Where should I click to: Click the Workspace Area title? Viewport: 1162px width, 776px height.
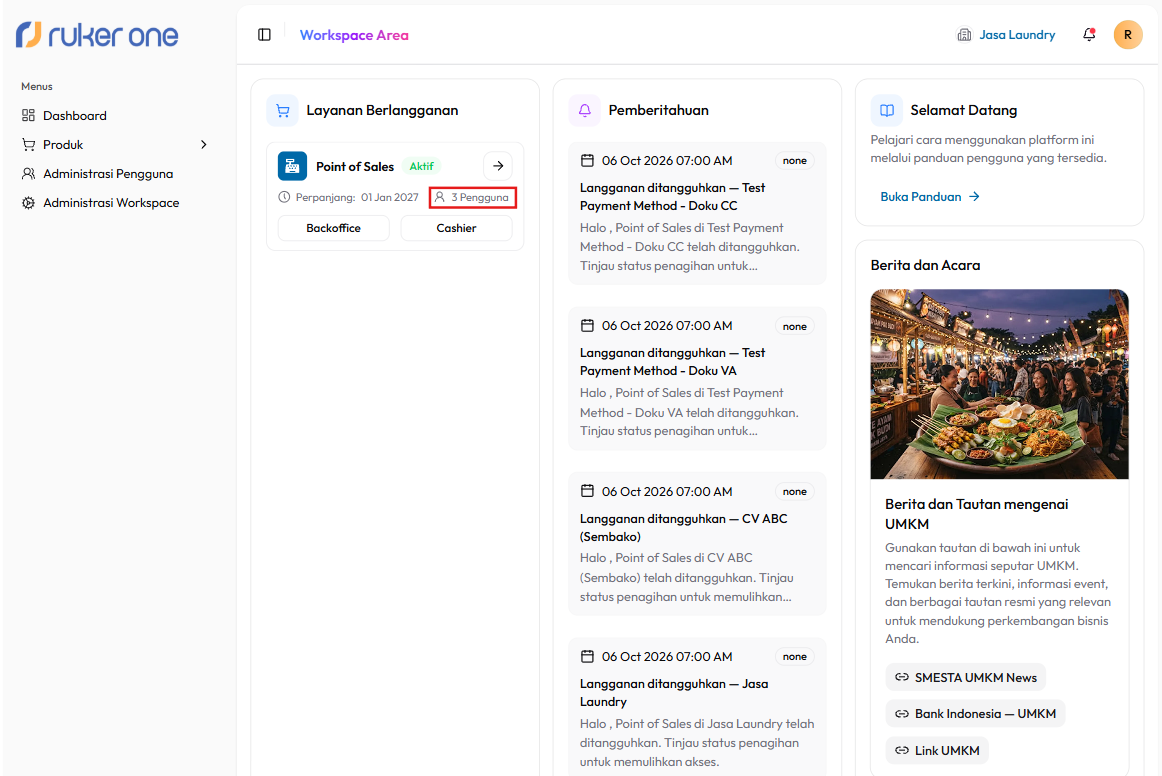354,35
